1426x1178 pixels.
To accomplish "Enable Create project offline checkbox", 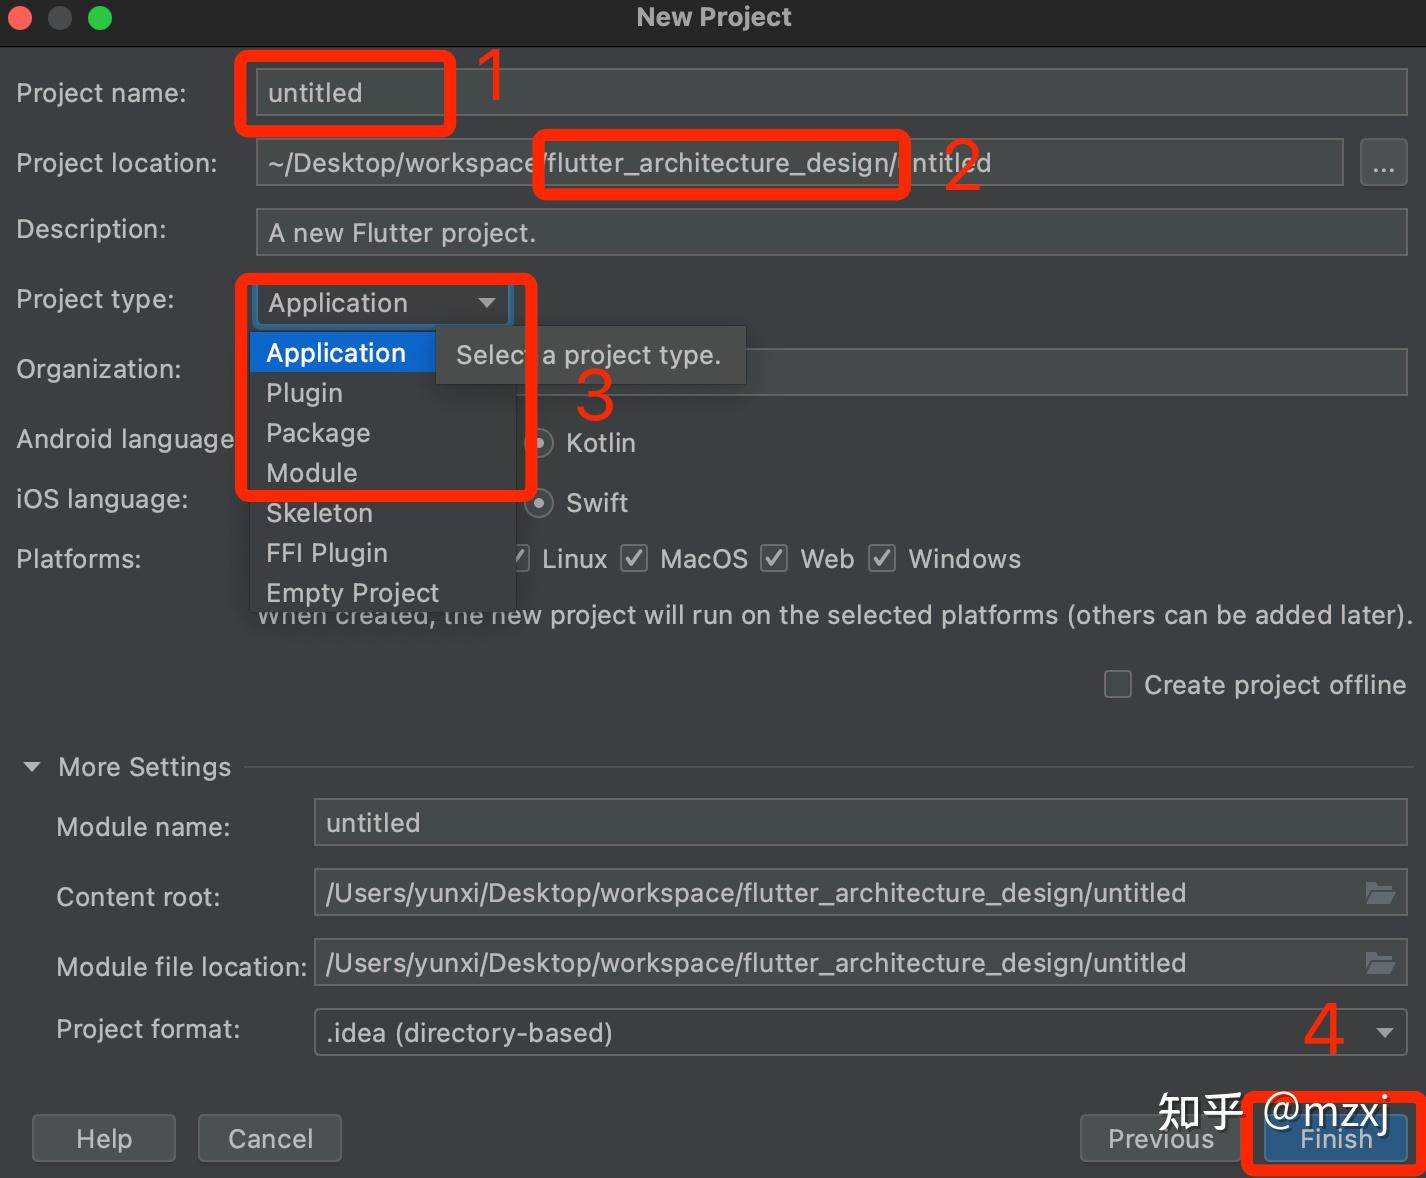I will pos(1117,685).
